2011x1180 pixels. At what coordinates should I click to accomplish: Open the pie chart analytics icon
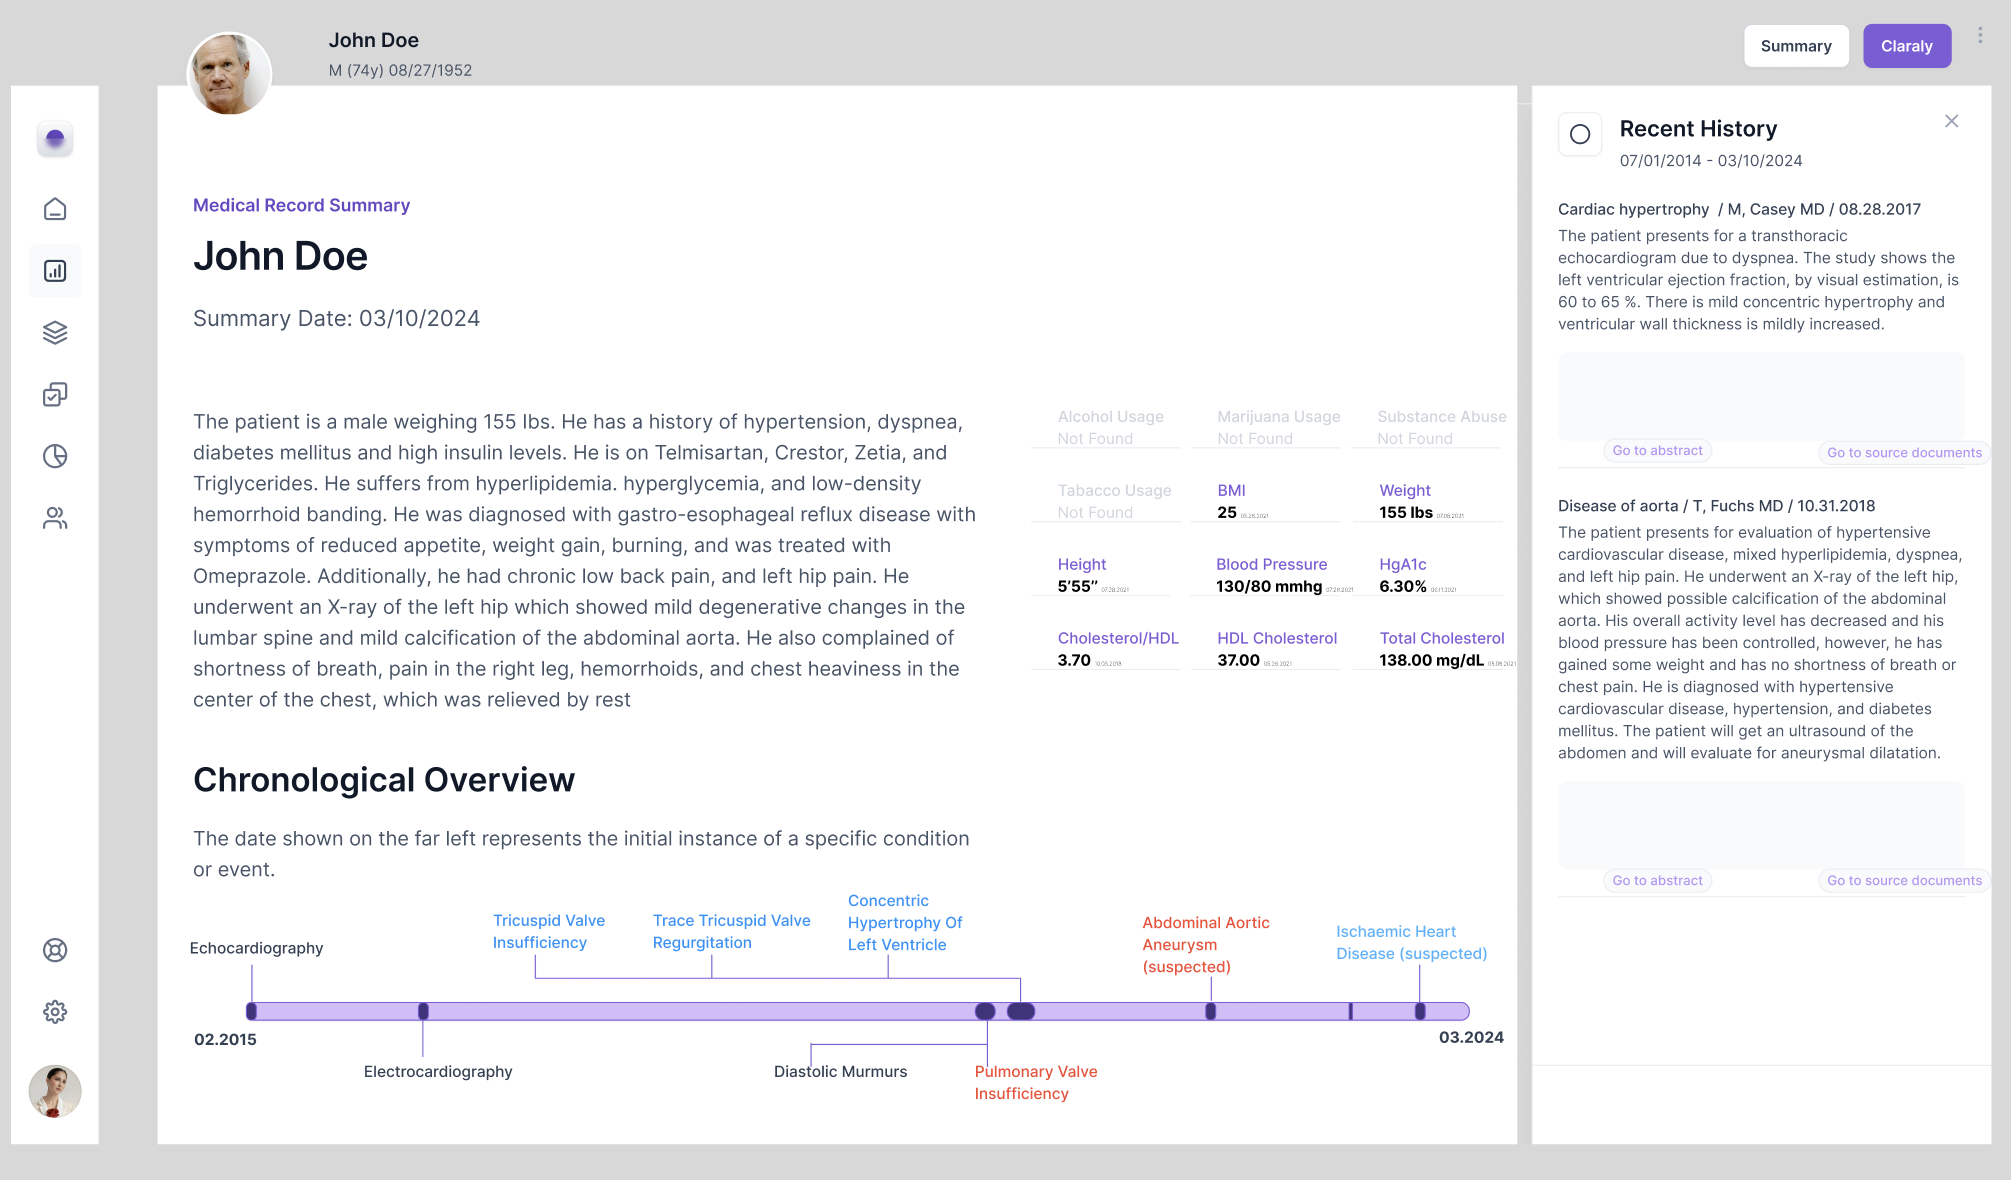pyautogui.click(x=55, y=456)
